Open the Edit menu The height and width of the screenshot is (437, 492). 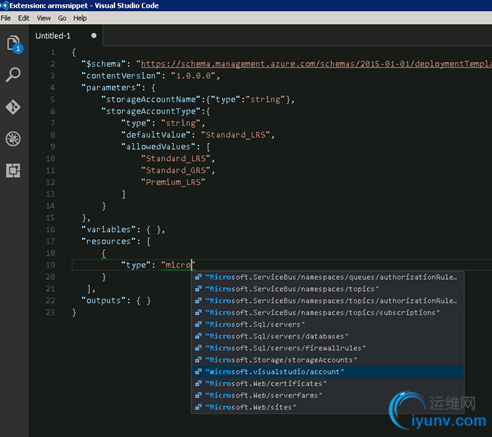coord(23,18)
